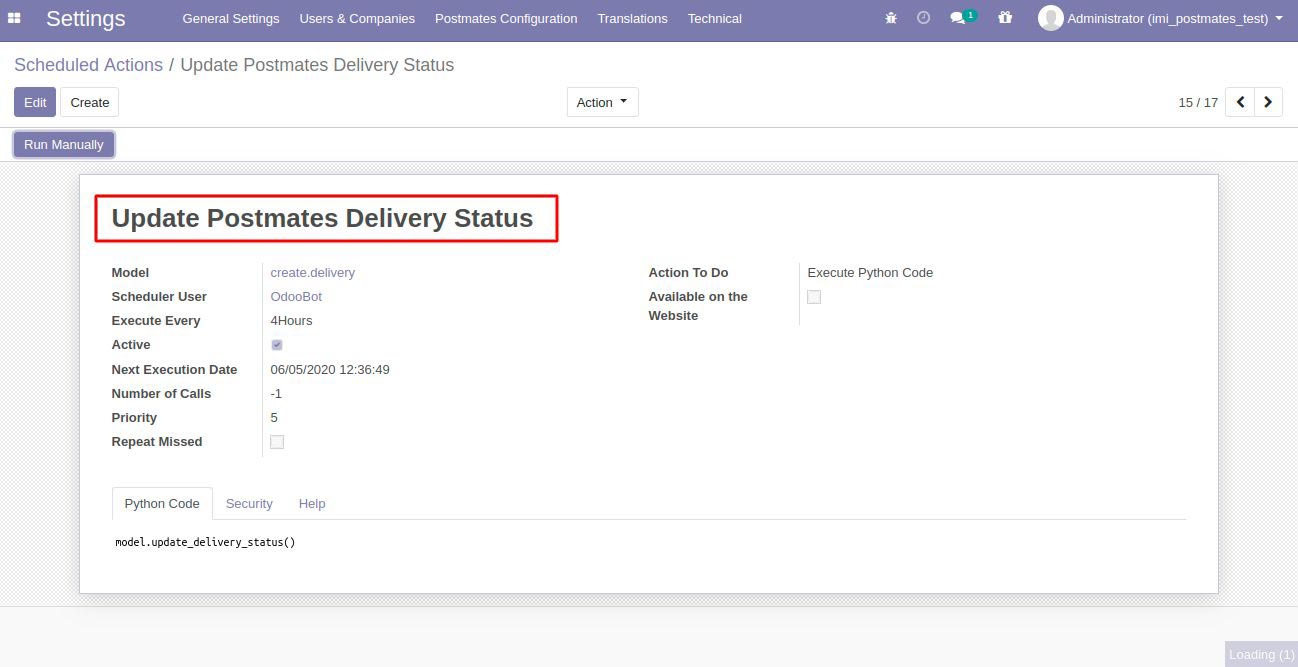Open Users & Companies menu
This screenshot has height=667, width=1298.
pos(357,19)
